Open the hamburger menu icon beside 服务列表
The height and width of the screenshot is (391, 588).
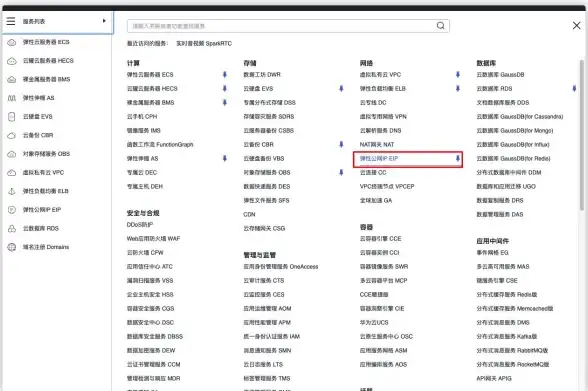[x=11, y=21]
